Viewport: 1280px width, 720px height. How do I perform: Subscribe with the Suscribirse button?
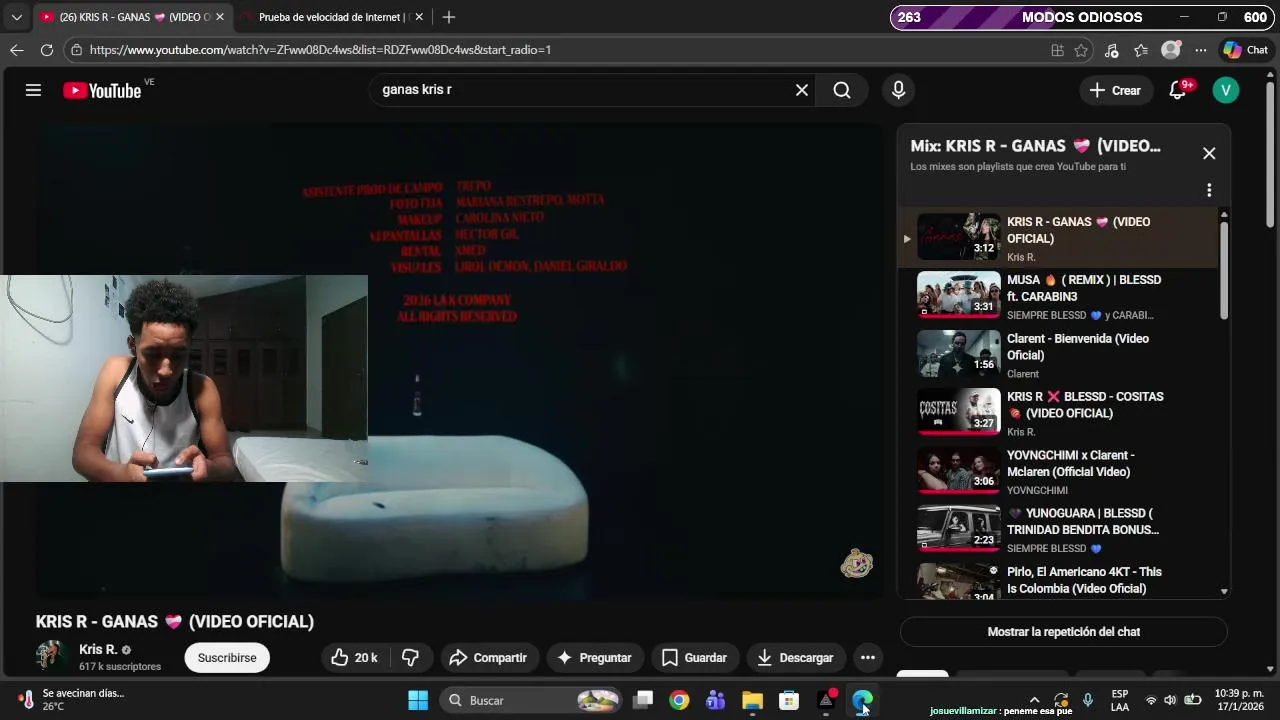tap(227, 657)
